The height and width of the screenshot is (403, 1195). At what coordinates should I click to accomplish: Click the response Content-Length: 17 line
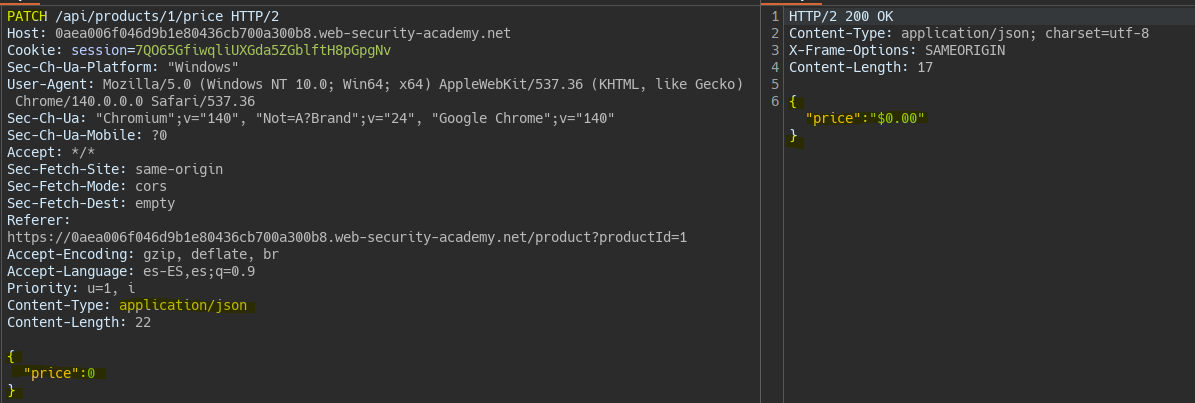coord(861,67)
